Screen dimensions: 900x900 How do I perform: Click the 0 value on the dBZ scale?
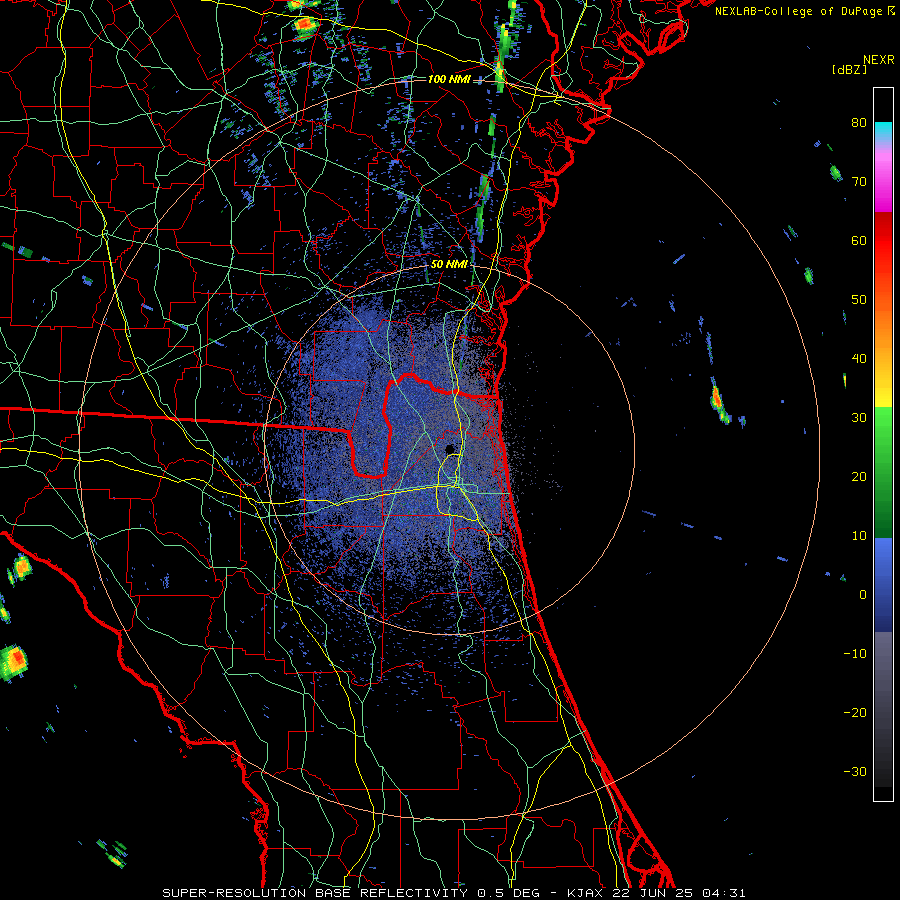[863, 595]
